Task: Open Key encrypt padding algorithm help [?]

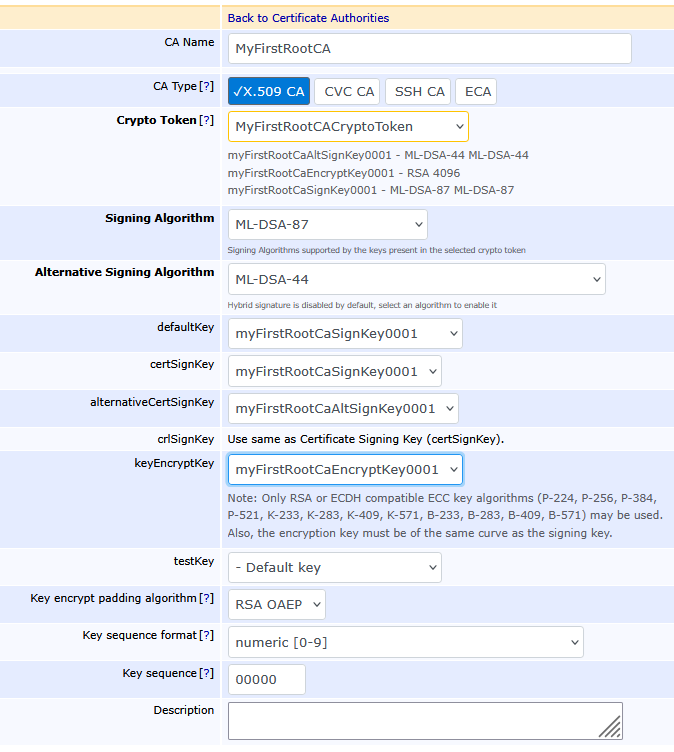Action: click(x=207, y=599)
